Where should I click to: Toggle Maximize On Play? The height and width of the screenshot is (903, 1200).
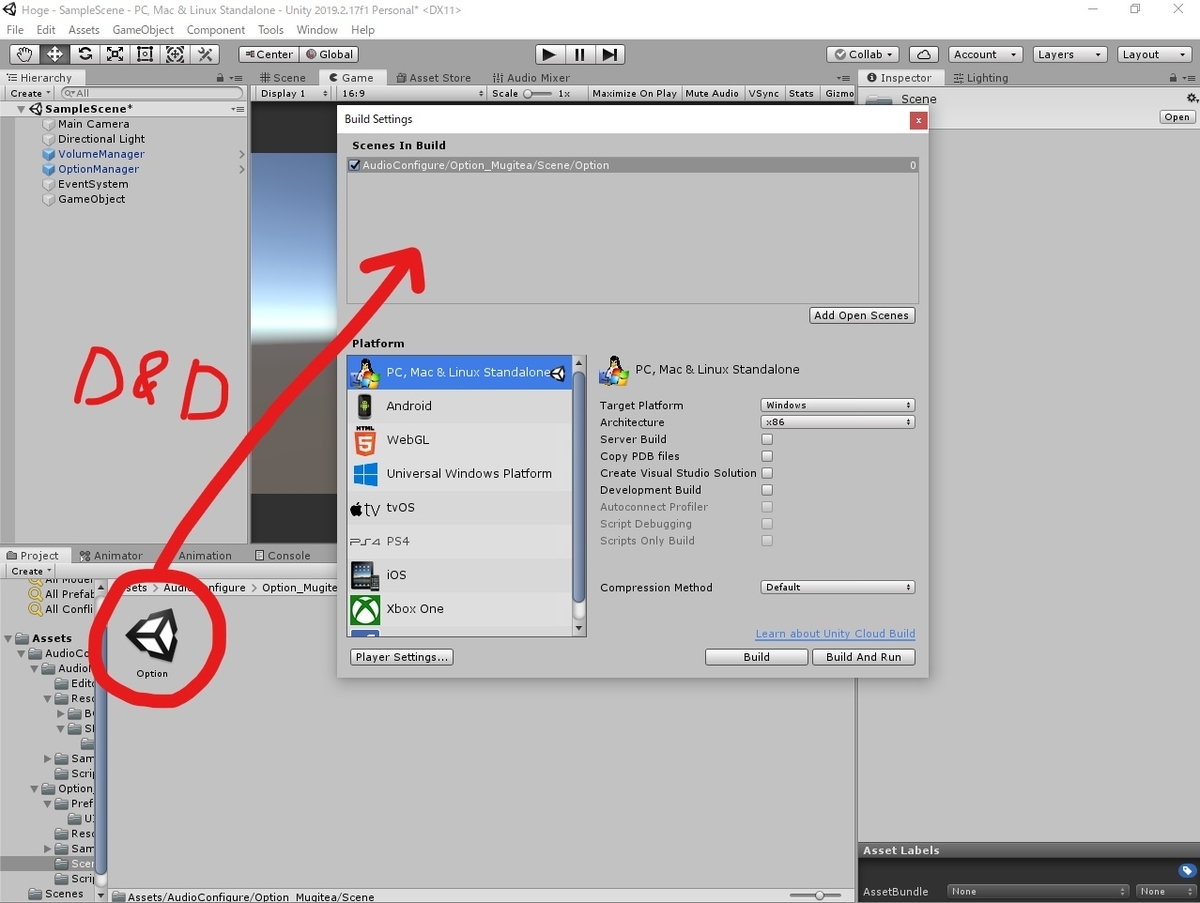pos(634,93)
